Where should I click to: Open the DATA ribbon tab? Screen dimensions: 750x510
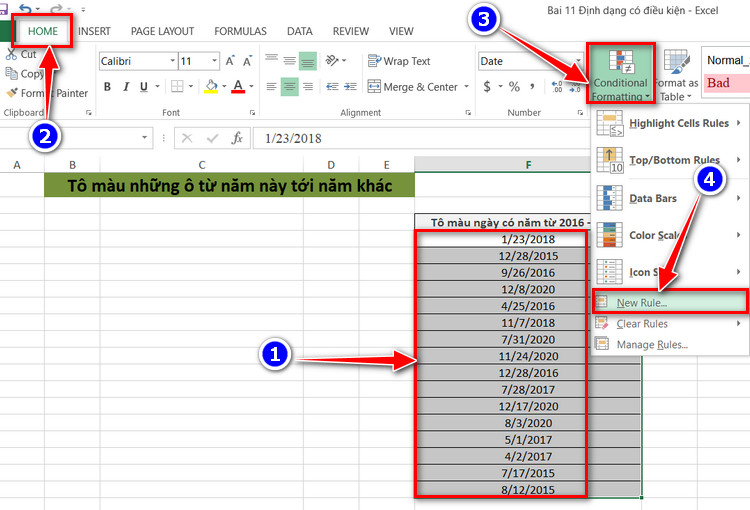299,31
